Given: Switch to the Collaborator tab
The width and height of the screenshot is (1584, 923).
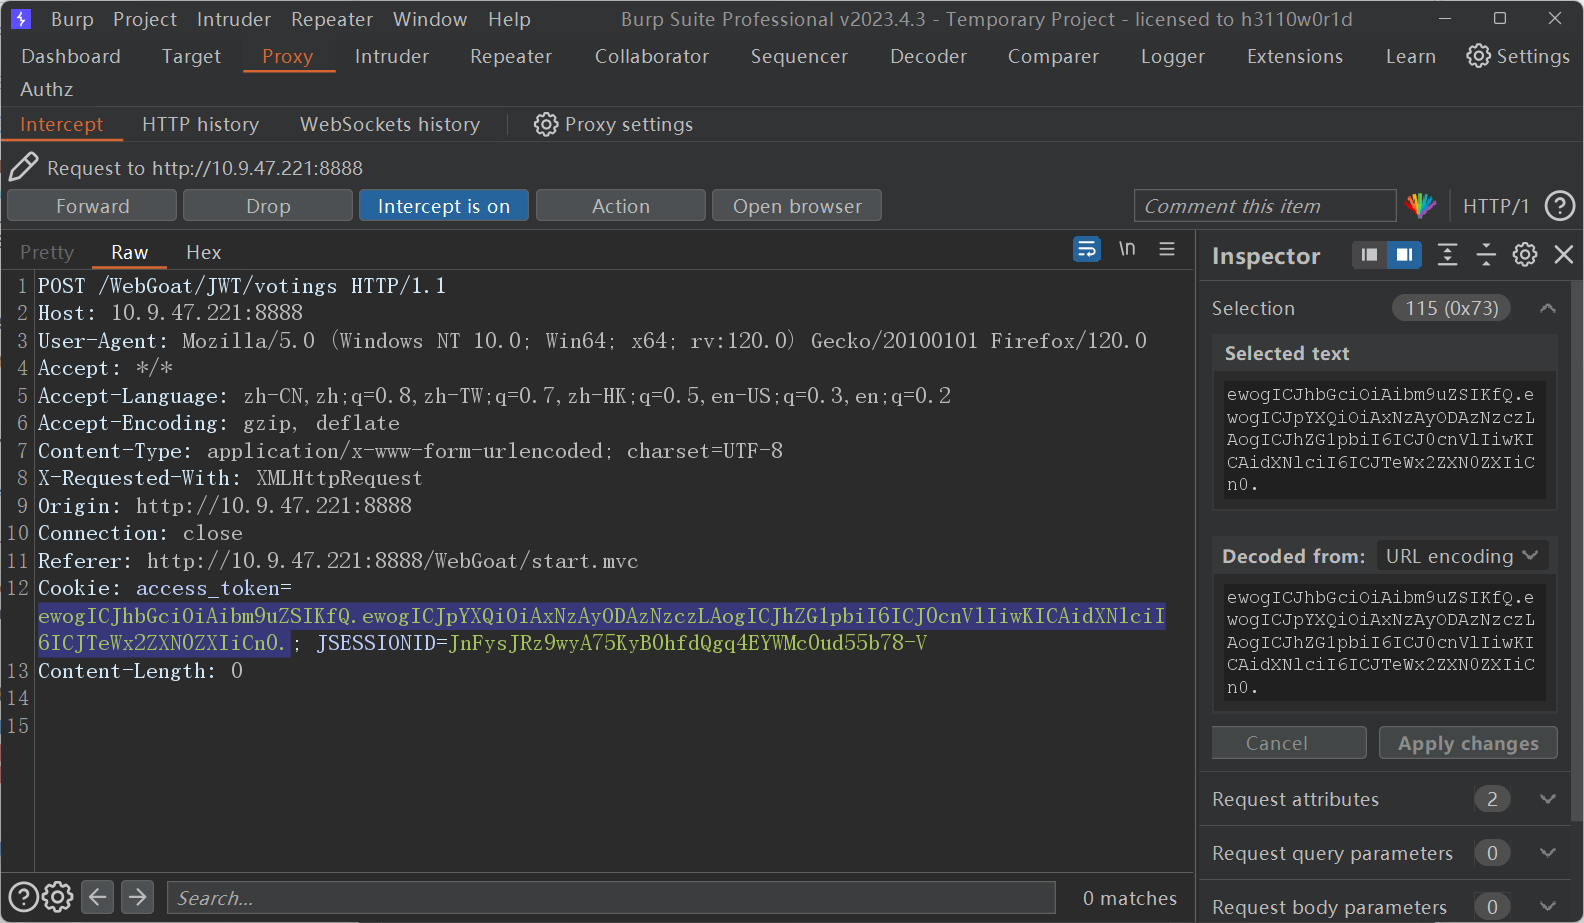Looking at the screenshot, I should [652, 56].
